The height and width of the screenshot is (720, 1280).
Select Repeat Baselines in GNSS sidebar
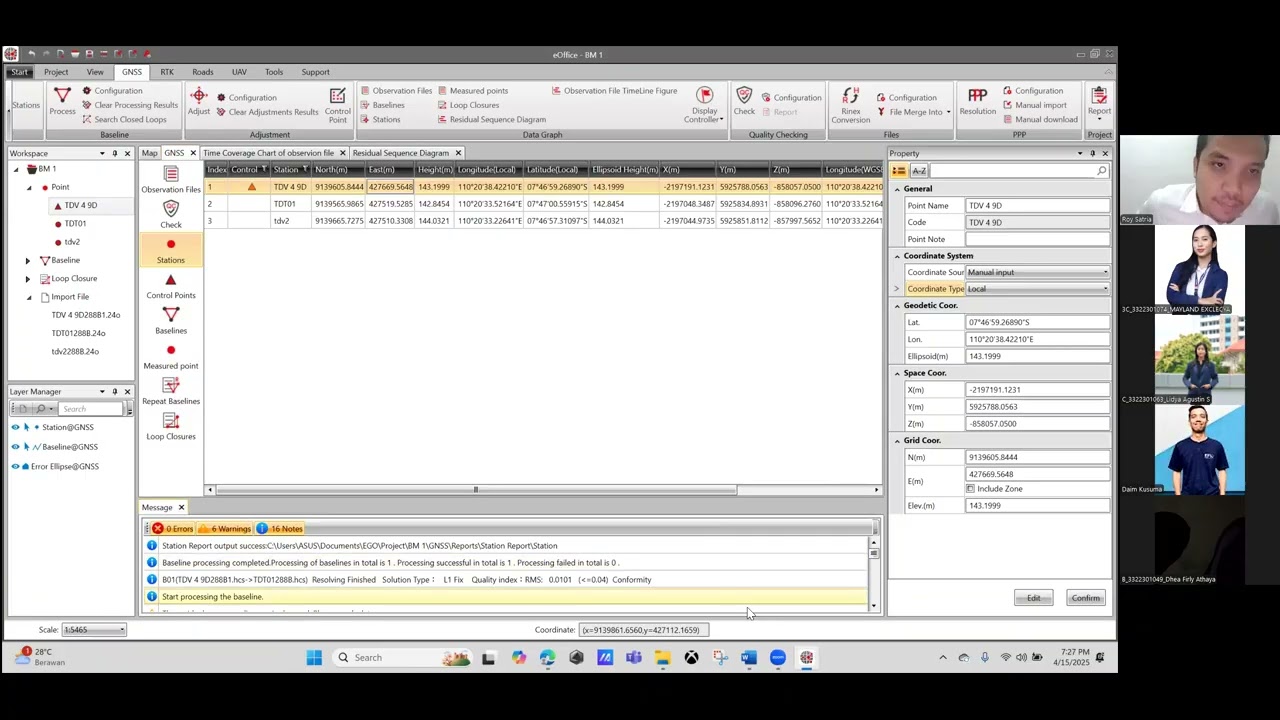(x=171, y=391)
